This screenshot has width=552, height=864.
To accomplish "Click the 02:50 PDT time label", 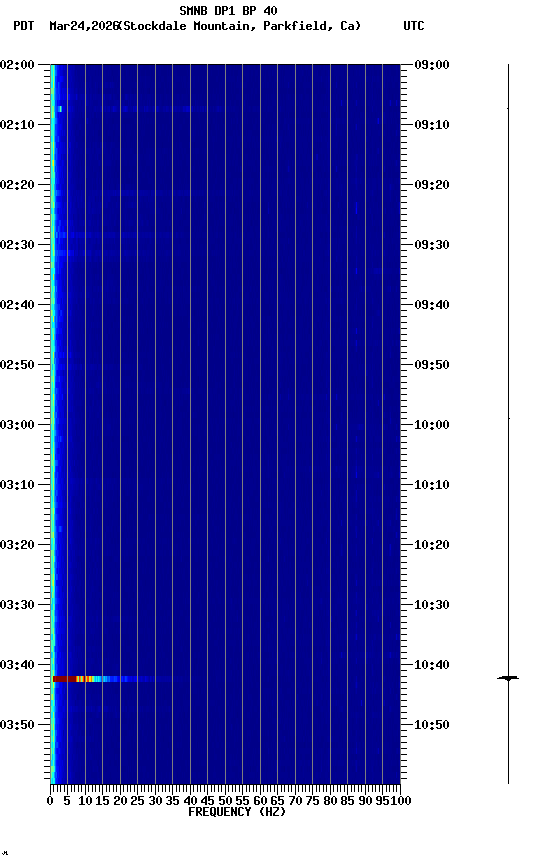I will click(x=17, y=365).
